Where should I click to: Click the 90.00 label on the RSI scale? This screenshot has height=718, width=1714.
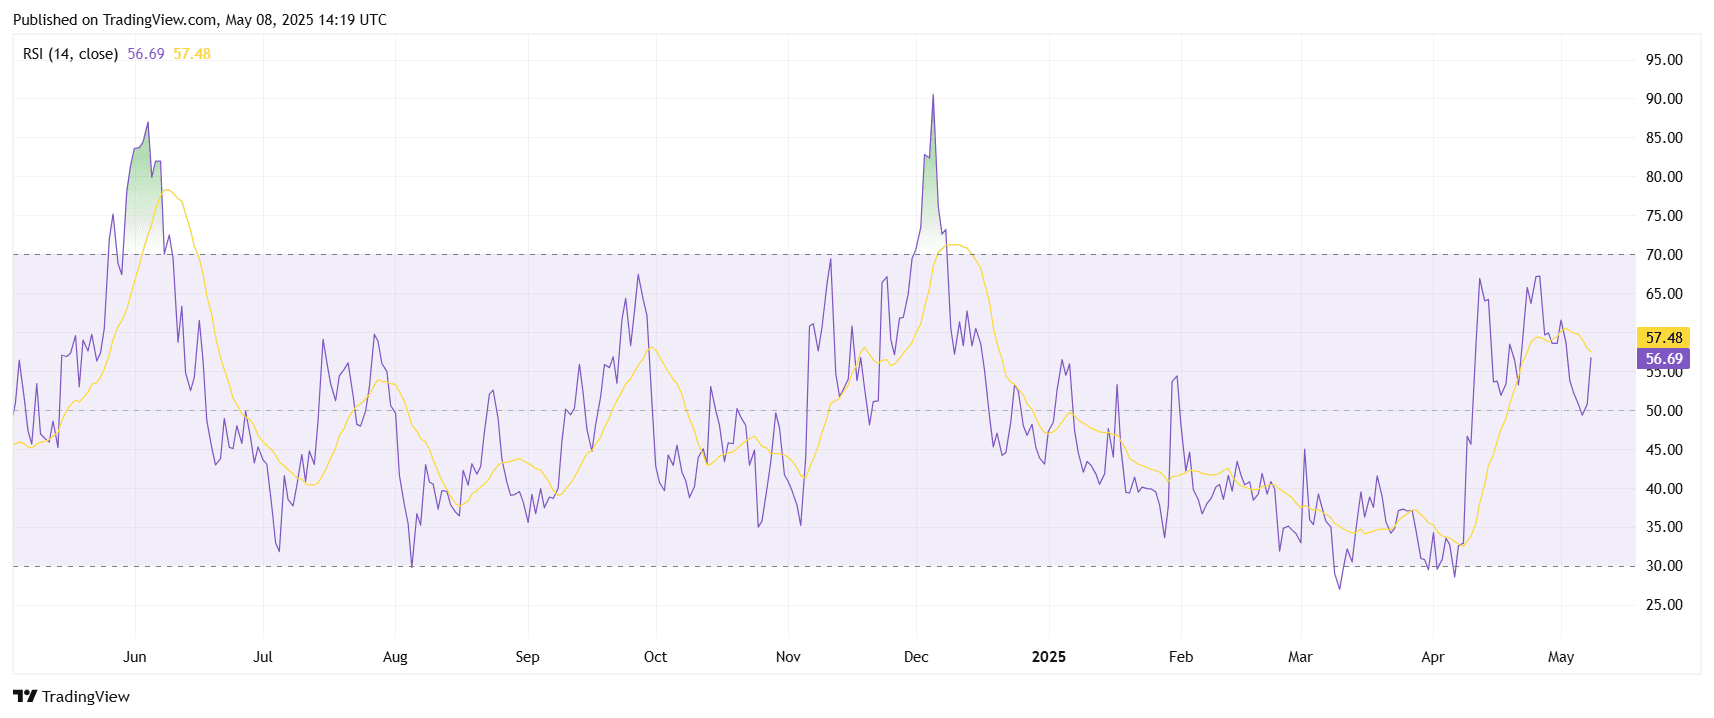point(1664,99)
